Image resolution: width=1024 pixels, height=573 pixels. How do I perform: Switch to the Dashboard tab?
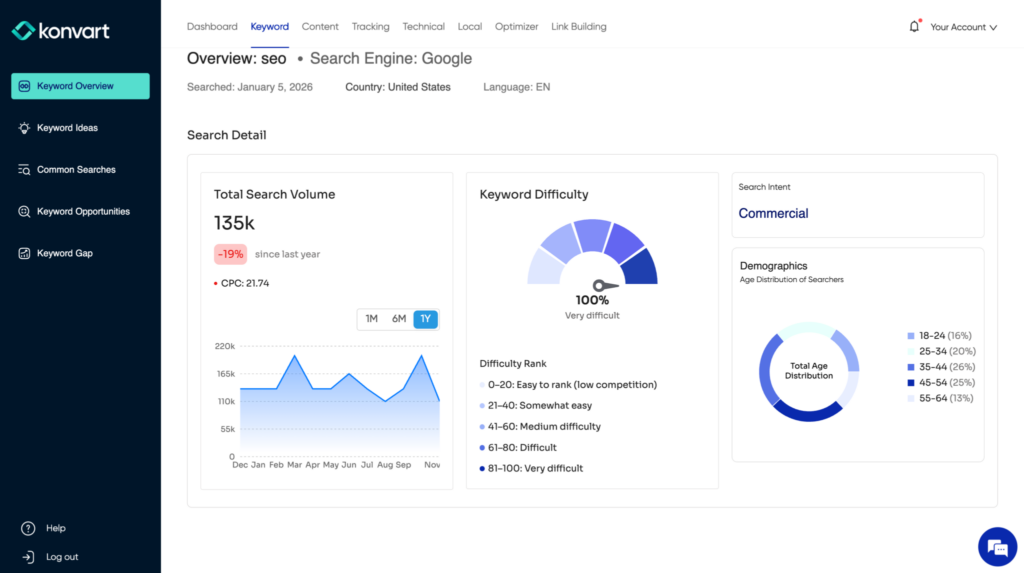pyautogui.click(x=212, y=27)
